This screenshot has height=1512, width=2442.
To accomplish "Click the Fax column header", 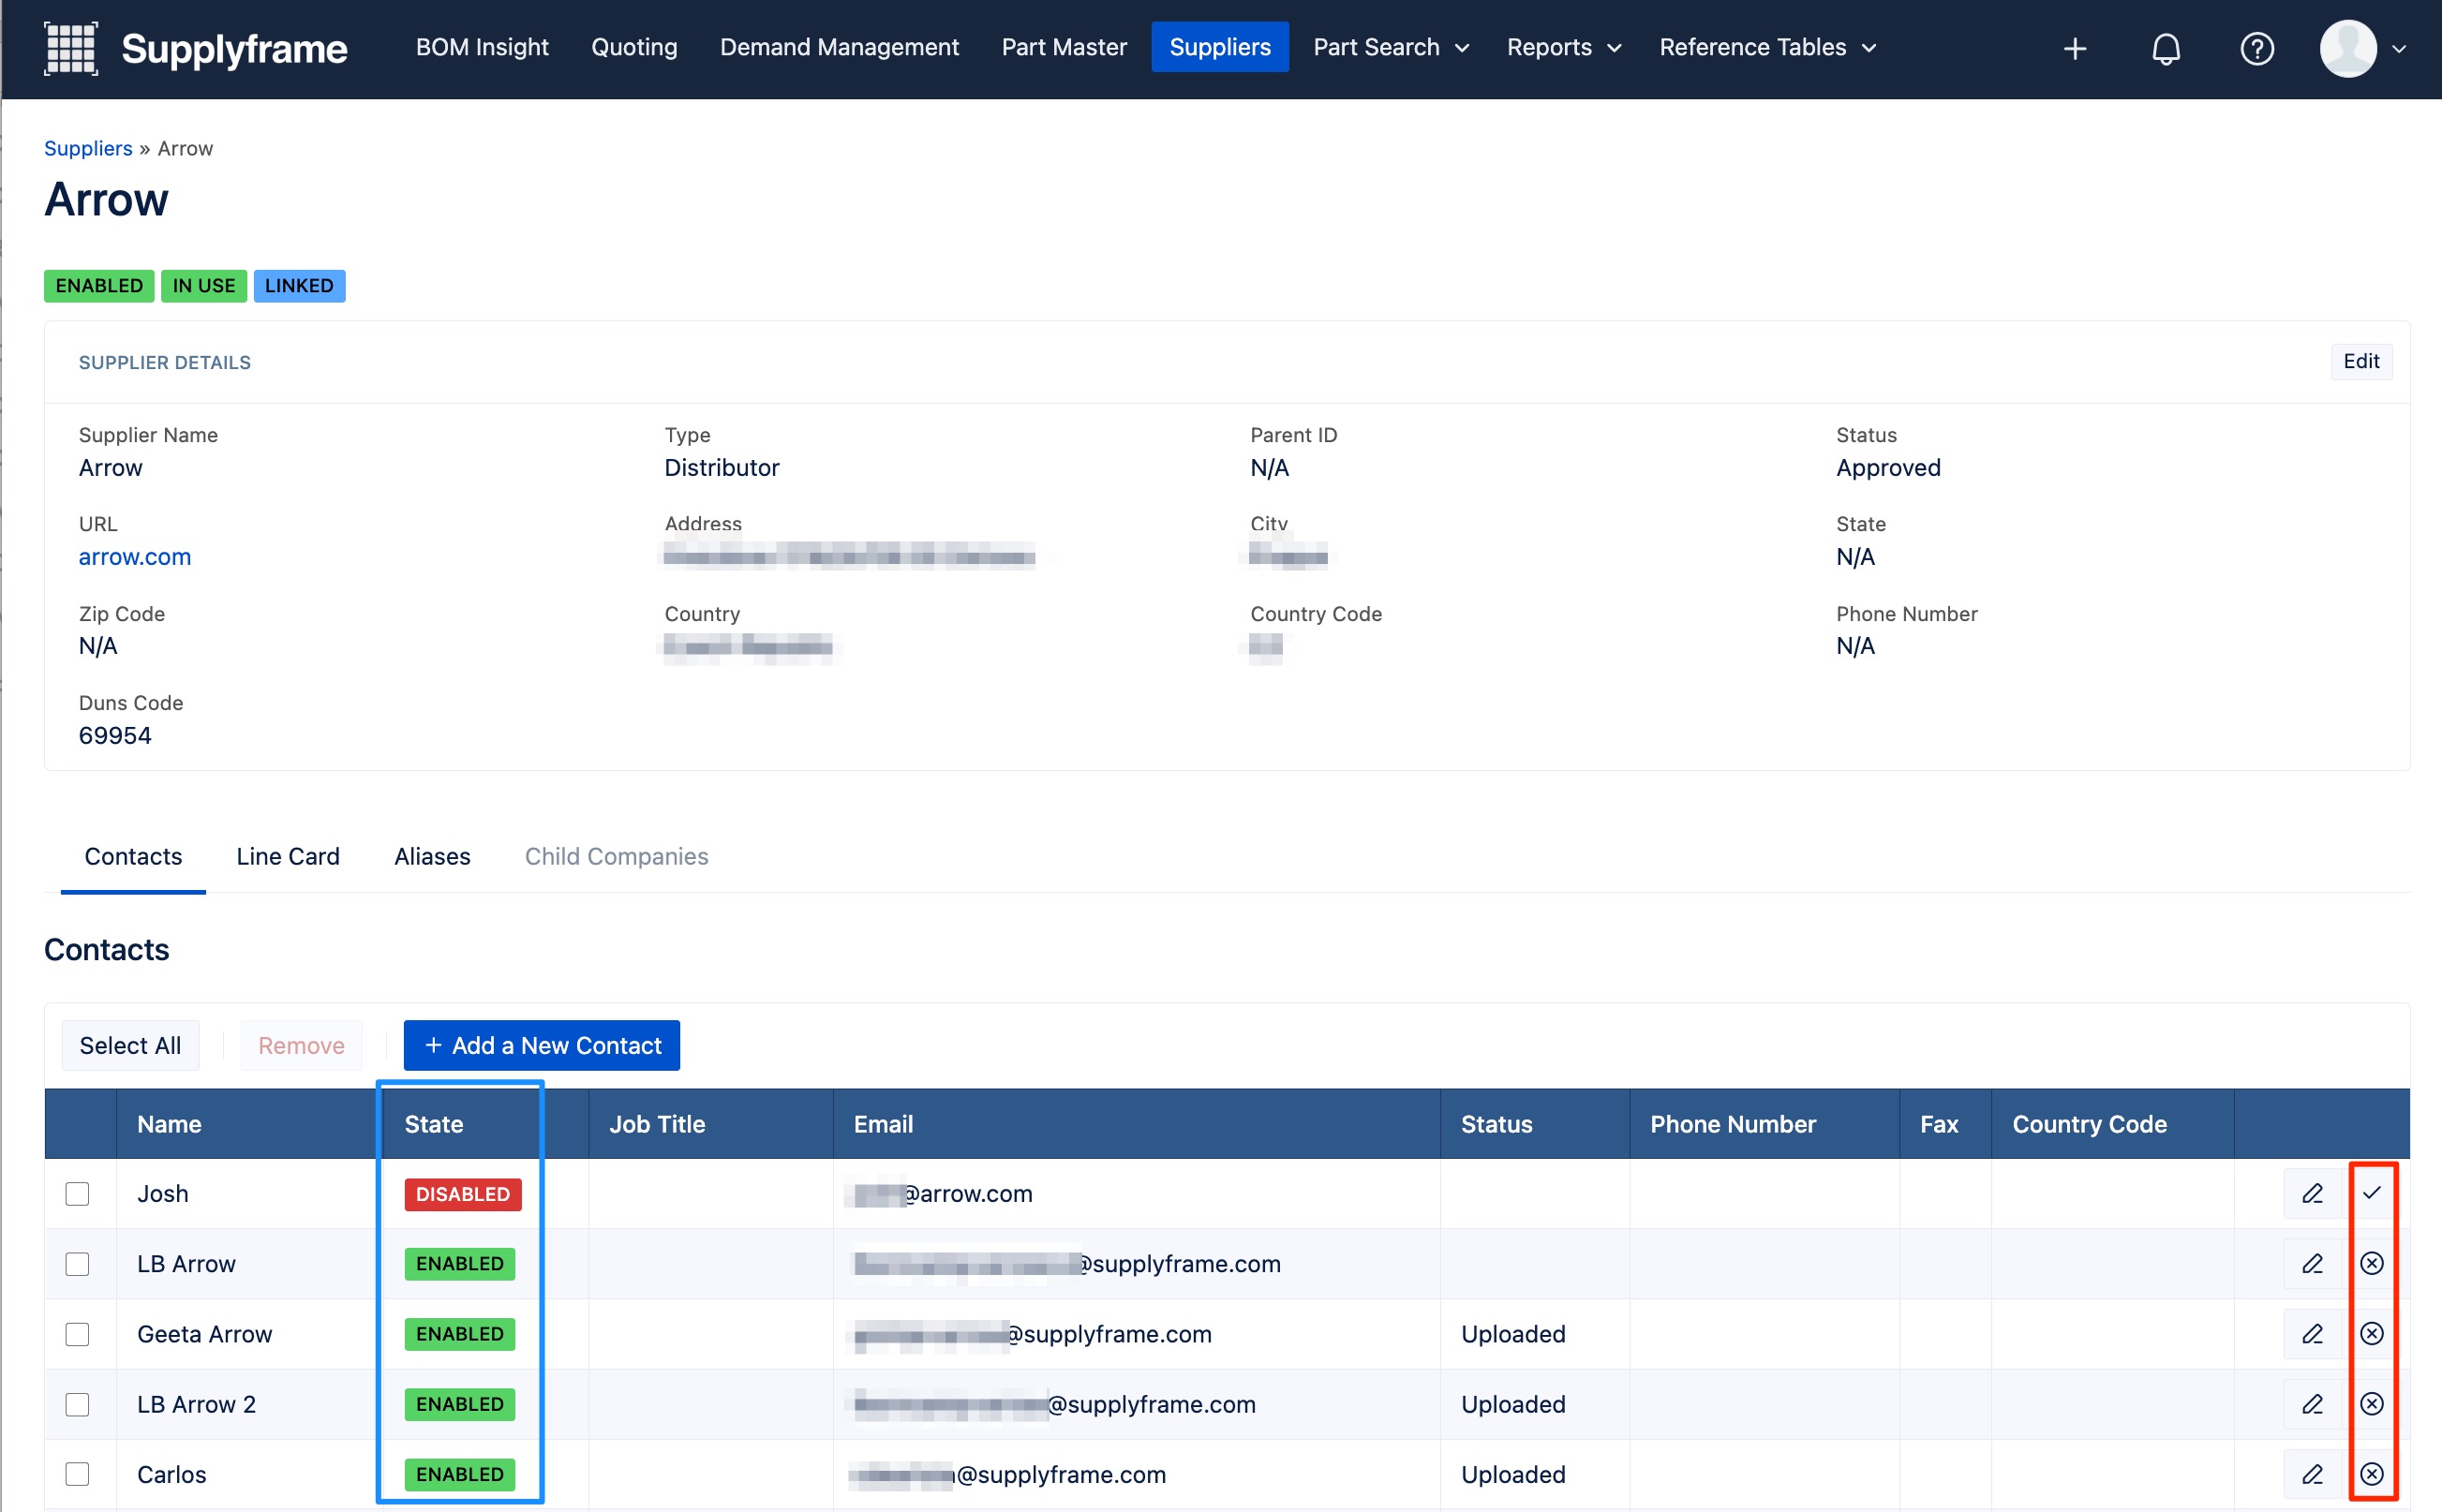I will point(1938,1124).
